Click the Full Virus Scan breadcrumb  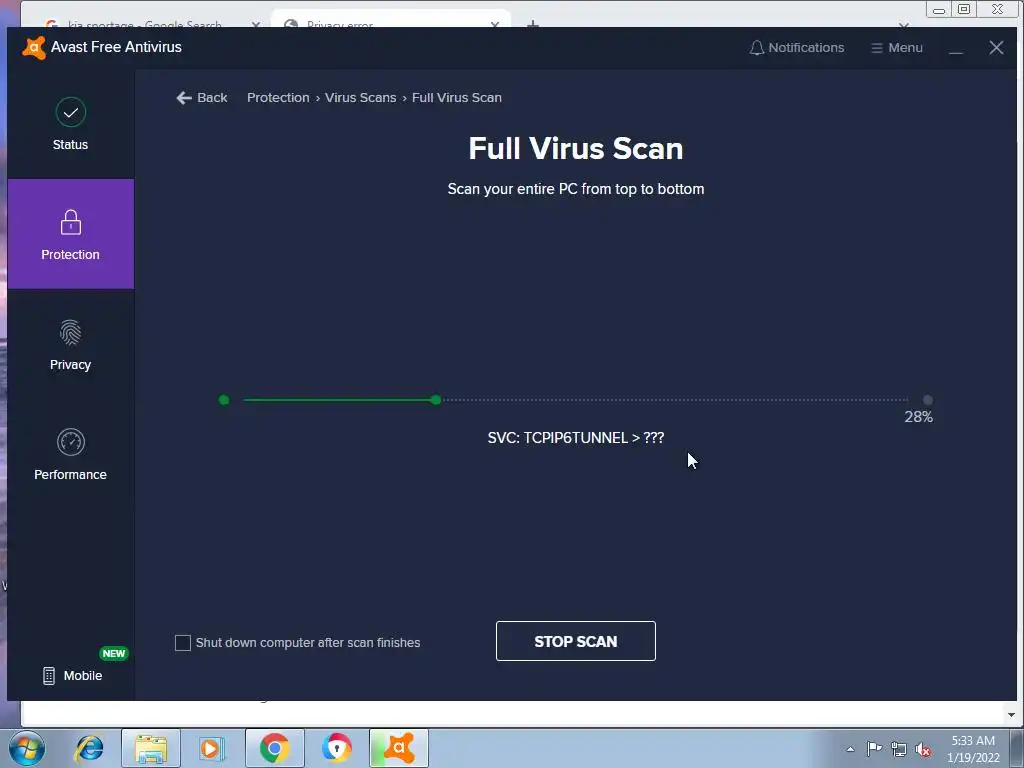coord(456,97)
